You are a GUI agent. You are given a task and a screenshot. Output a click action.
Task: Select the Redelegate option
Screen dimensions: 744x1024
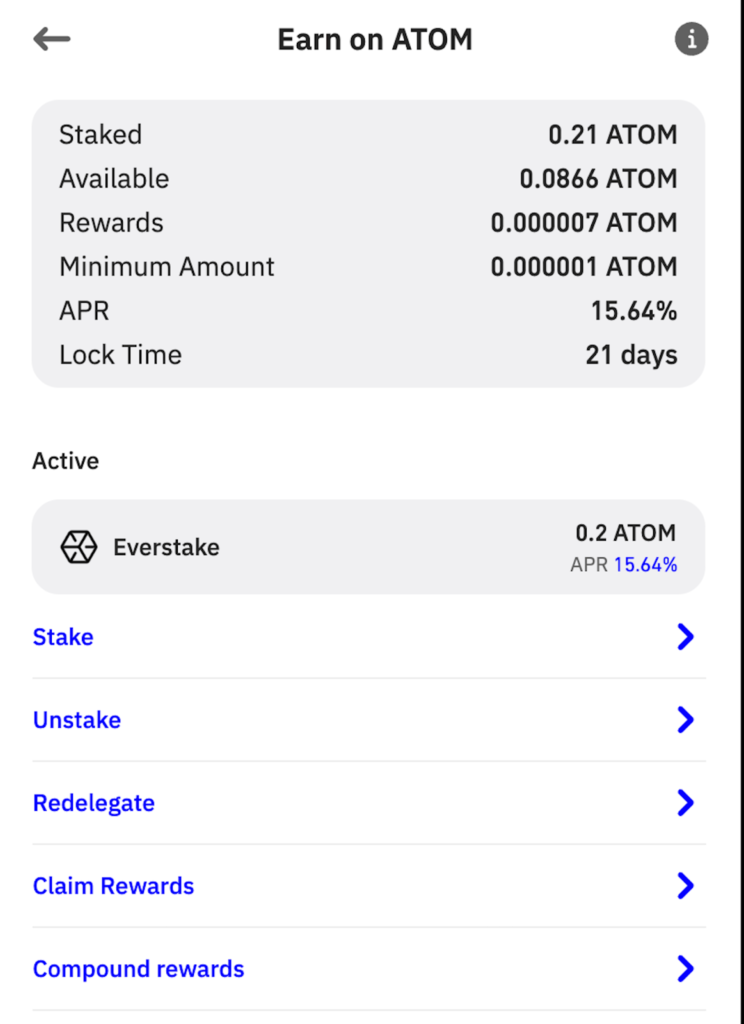[x=94, y=803]
